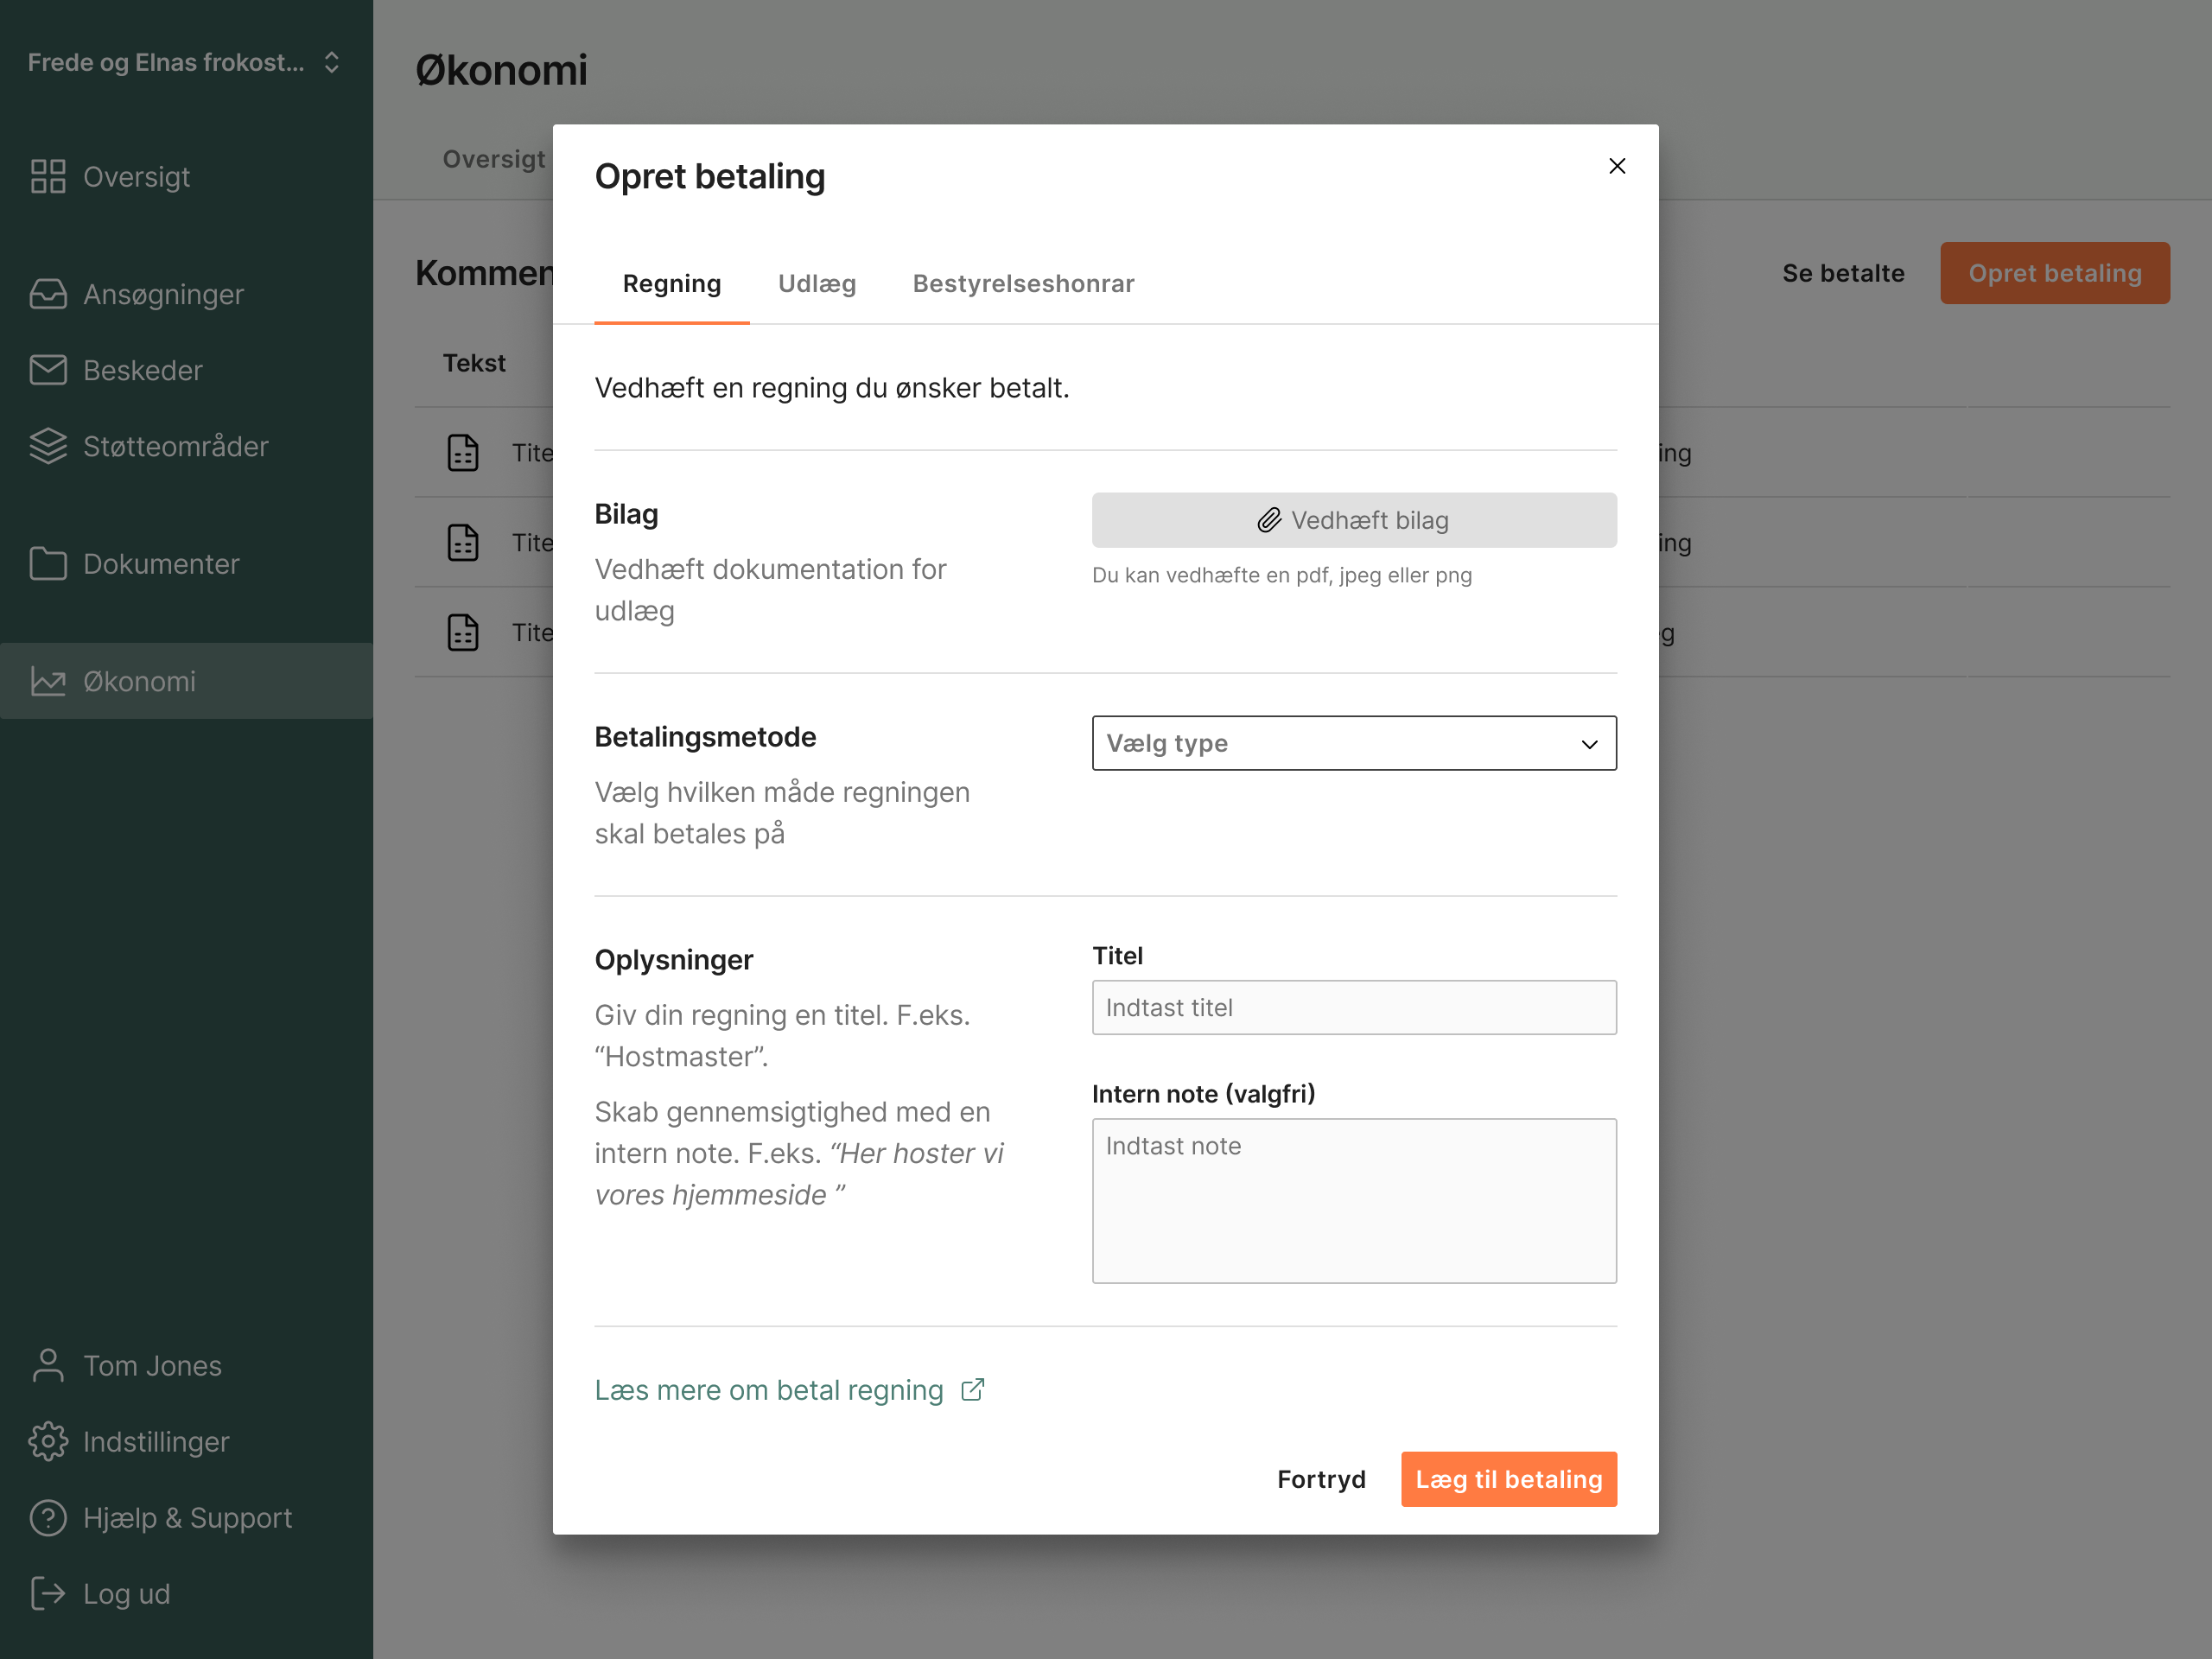Image resolution: width=2212 pixels, height=1659 pixels.
Task: Select Ansøgninger in the sidebar
Action: pos(163,294)
